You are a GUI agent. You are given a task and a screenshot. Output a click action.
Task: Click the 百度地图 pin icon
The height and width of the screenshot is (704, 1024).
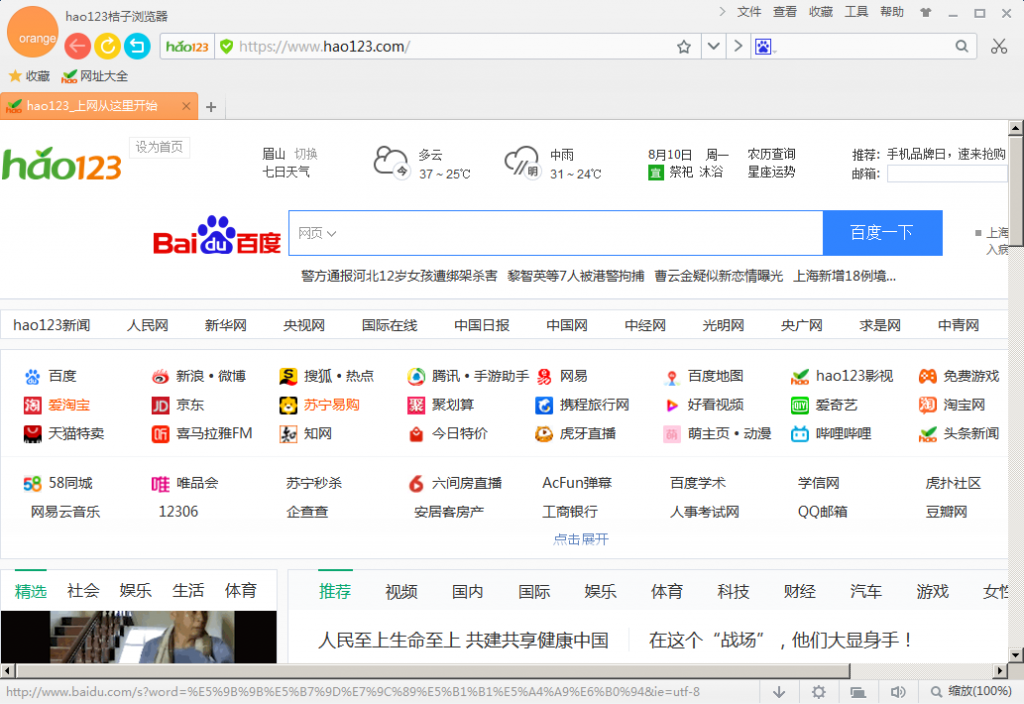(x=672, y=377)
